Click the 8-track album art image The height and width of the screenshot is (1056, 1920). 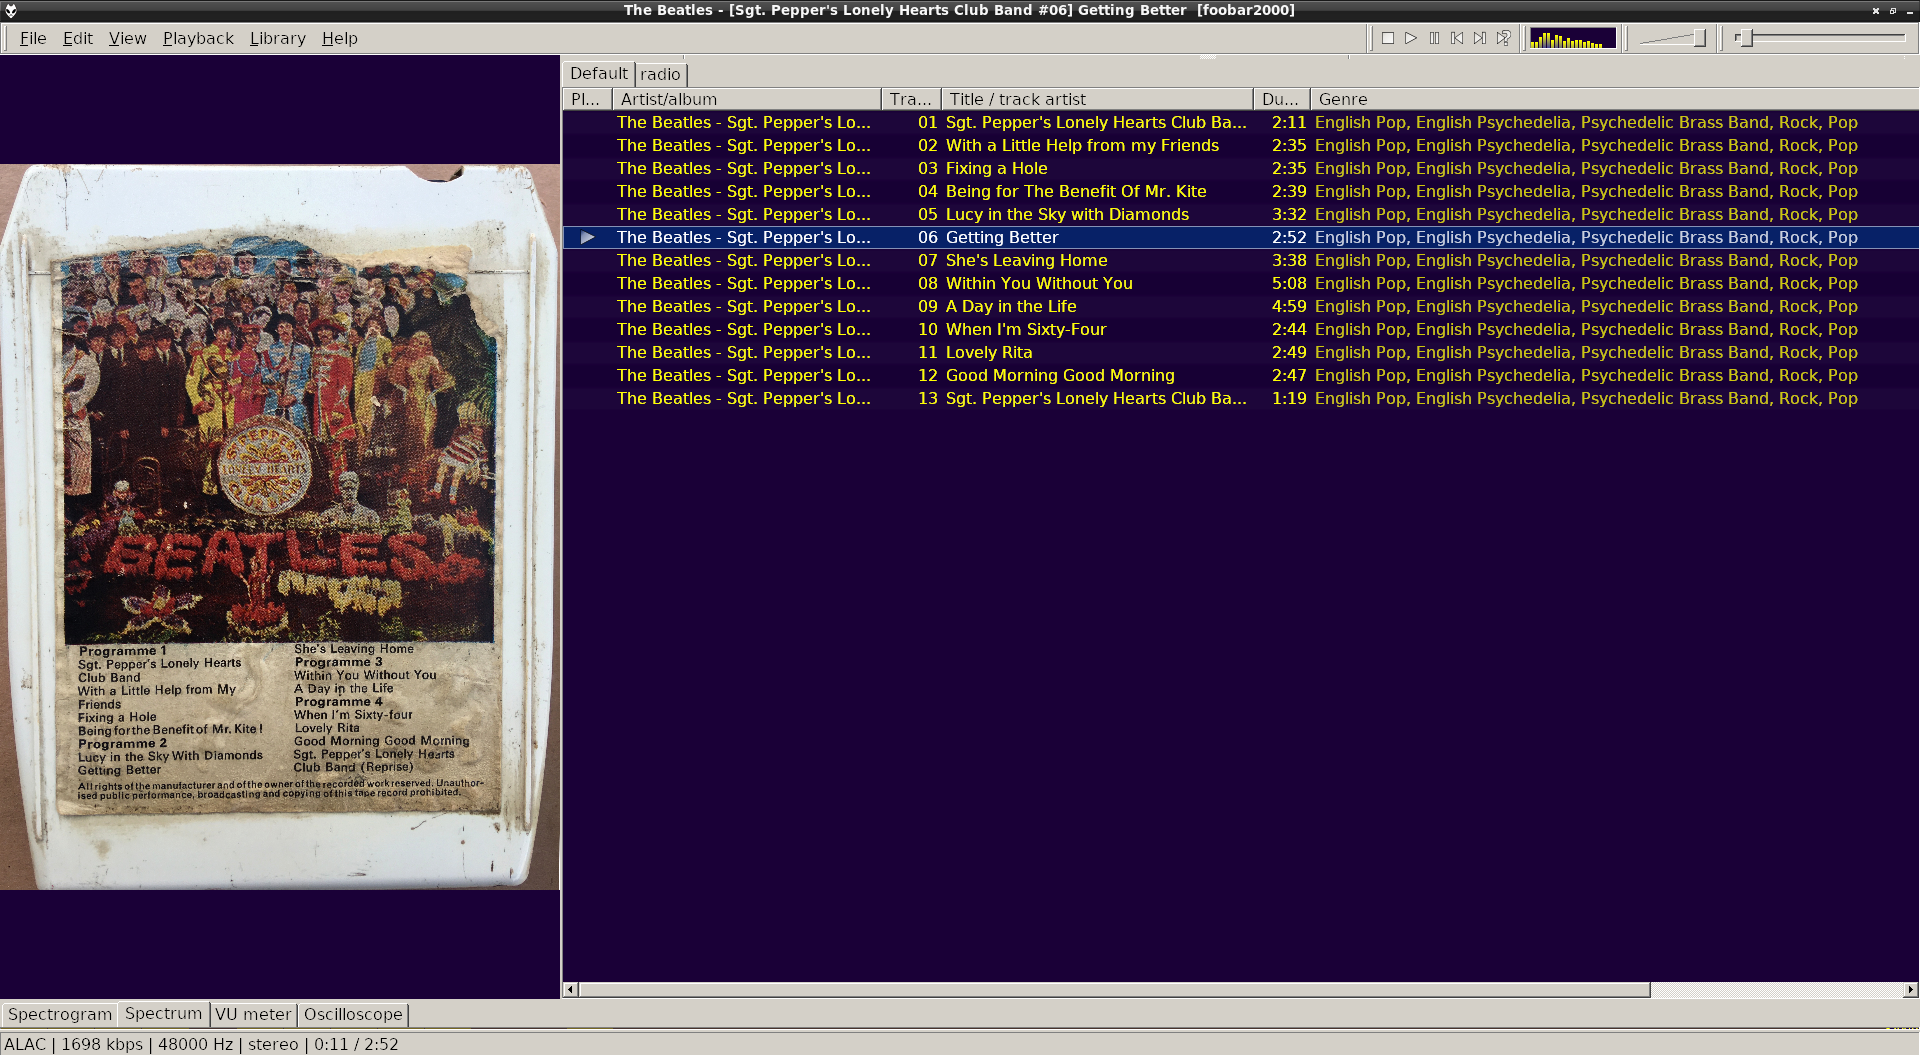coord(280,526)
